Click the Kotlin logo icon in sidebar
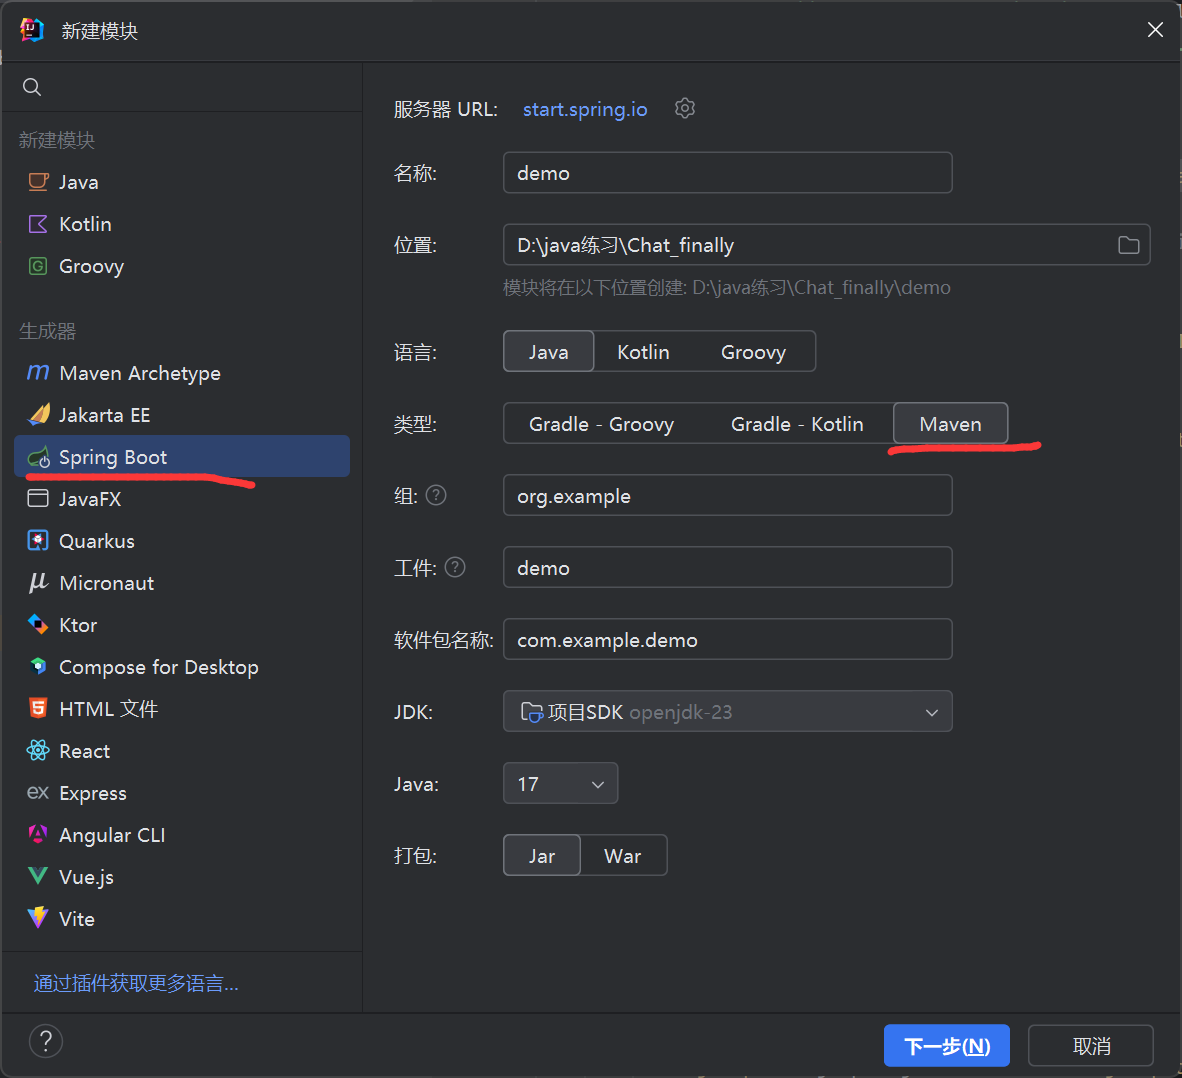The image size is (1182, 1078). (x=38, y=224)
